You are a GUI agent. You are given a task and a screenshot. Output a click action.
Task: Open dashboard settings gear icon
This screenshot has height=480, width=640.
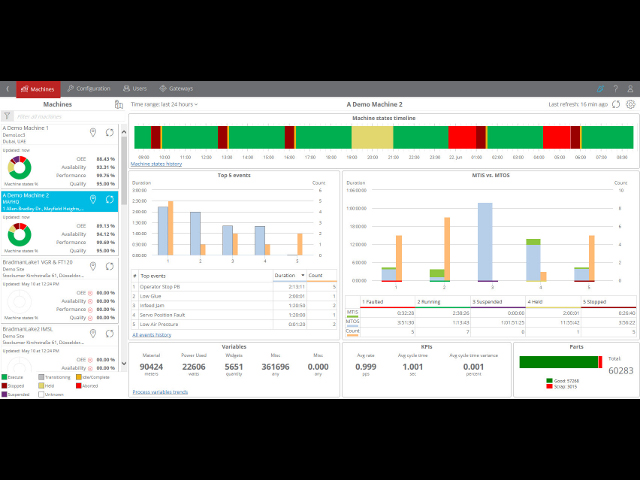630,104
